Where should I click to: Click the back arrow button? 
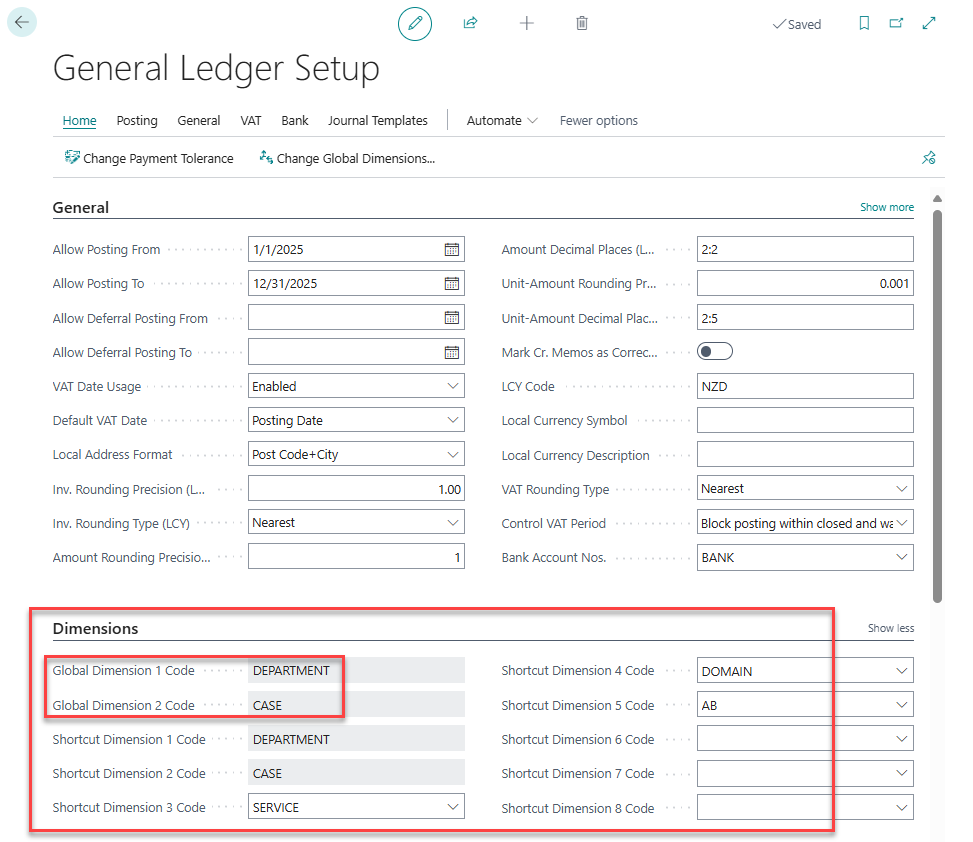(x=22, y=22)
